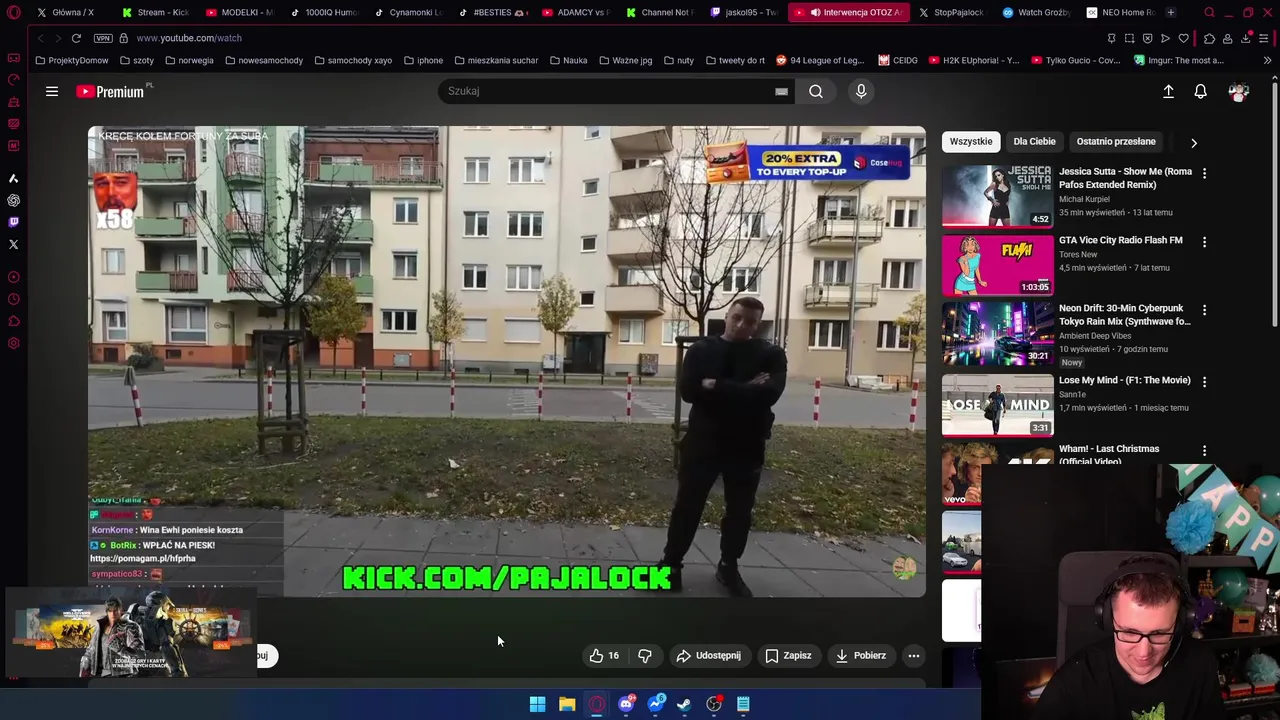Open Windows Start menu on taskbar
Screen dimensions: 1280x720
[537, 704]
